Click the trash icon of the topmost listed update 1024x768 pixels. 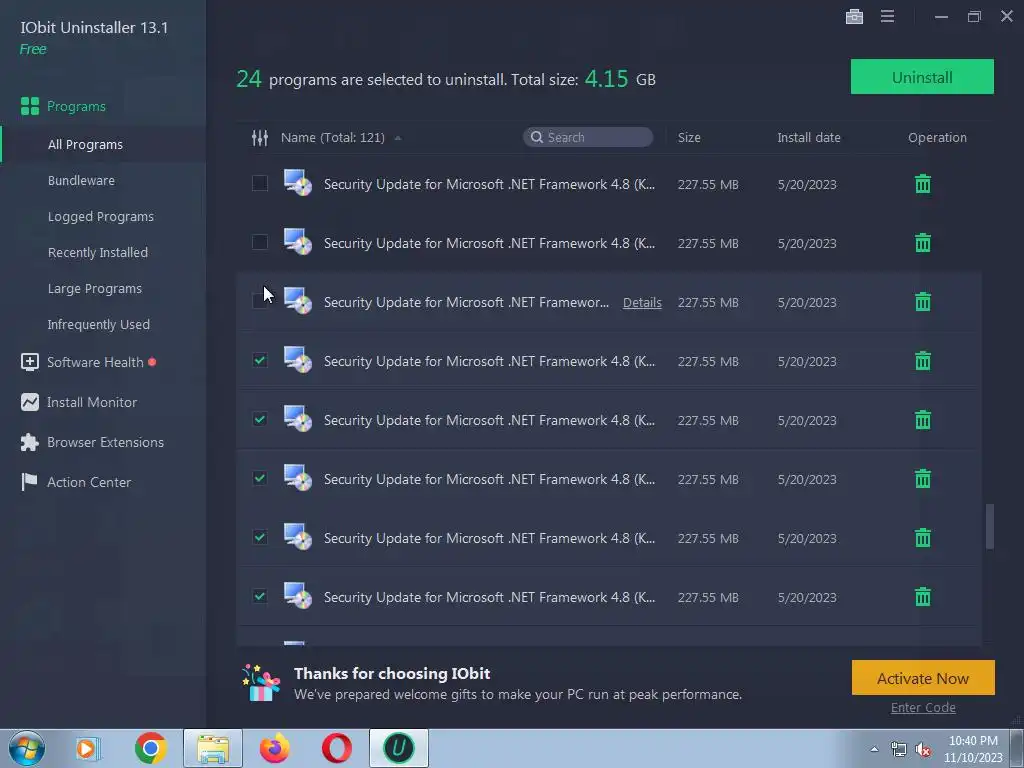tap(923, 184)
